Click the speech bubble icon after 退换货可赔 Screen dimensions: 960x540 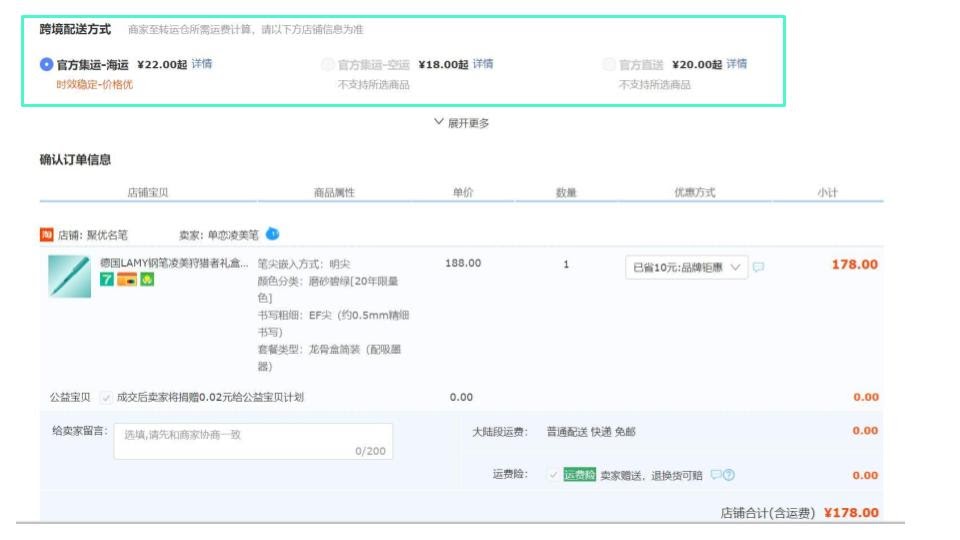coord(715,475)
